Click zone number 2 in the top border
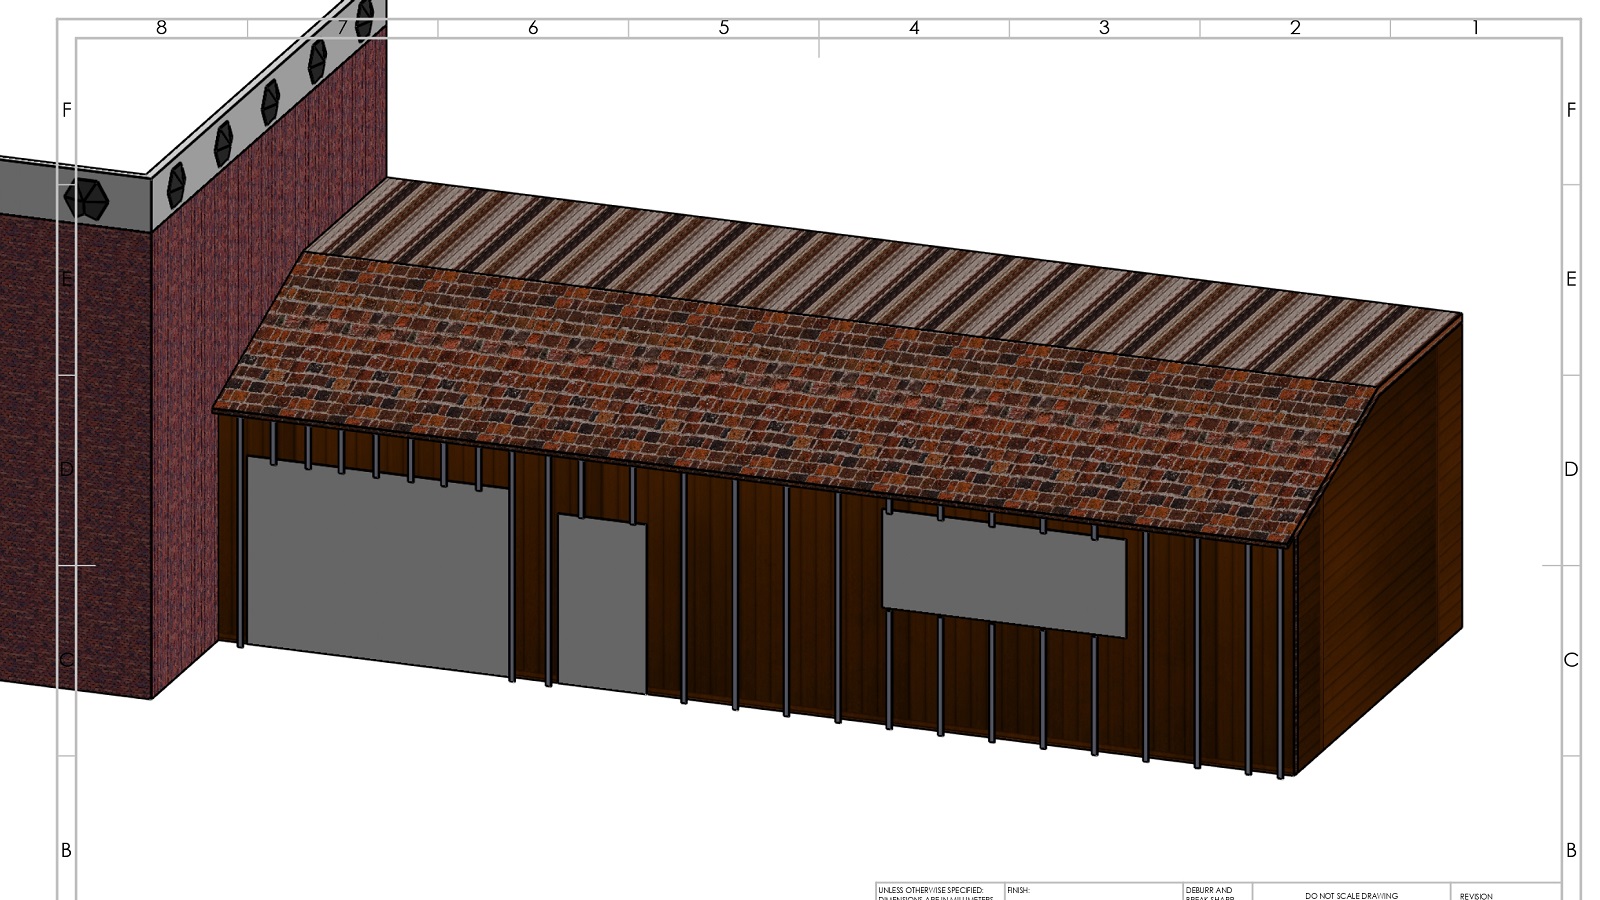This screenshot has height=900, width=1600. pyautogui.click(x=1295, y=28)
